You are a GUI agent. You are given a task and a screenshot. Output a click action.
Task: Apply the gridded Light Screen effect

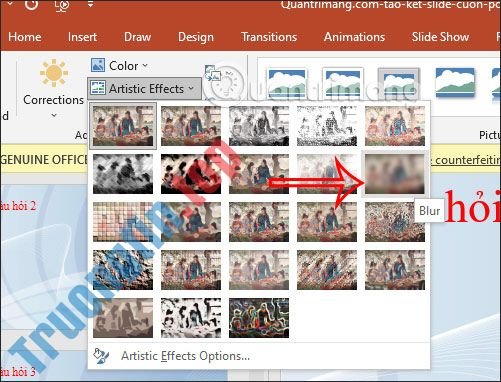[123, 222]
